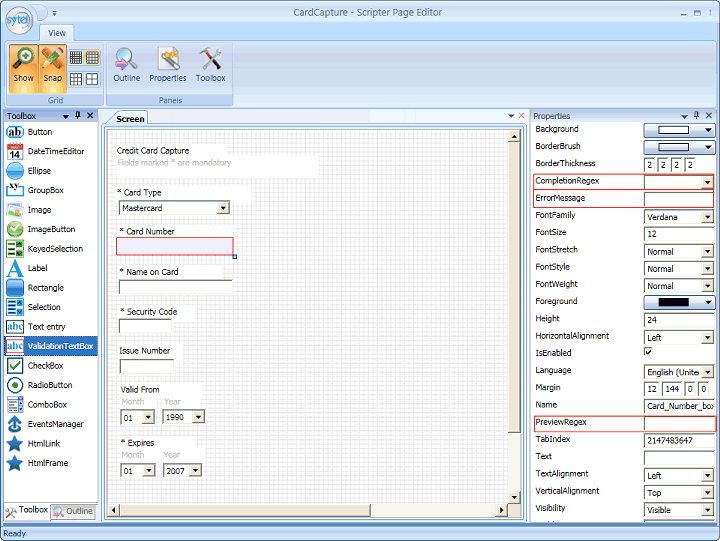Switch to the Outline bottom tab
The width and height of the screenshot is (720, 541).
pos(73,511)
